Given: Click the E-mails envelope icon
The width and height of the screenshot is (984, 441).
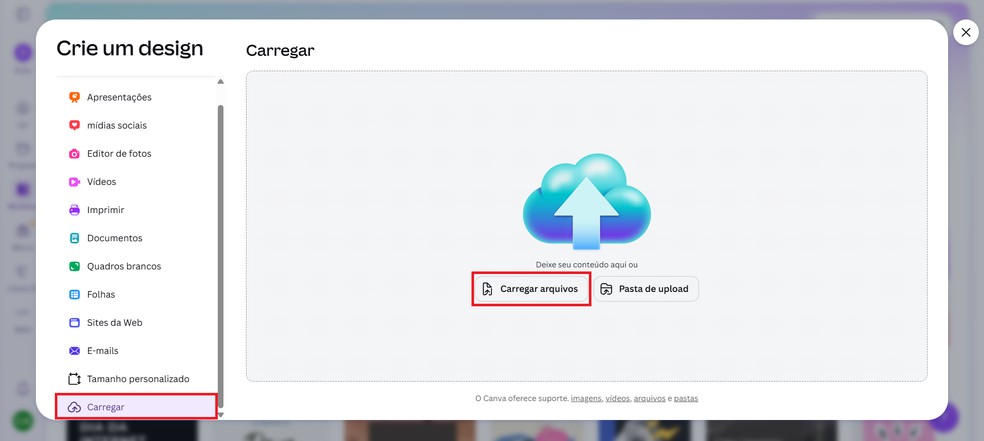Looking at the screenshot, I should [74, 351].
